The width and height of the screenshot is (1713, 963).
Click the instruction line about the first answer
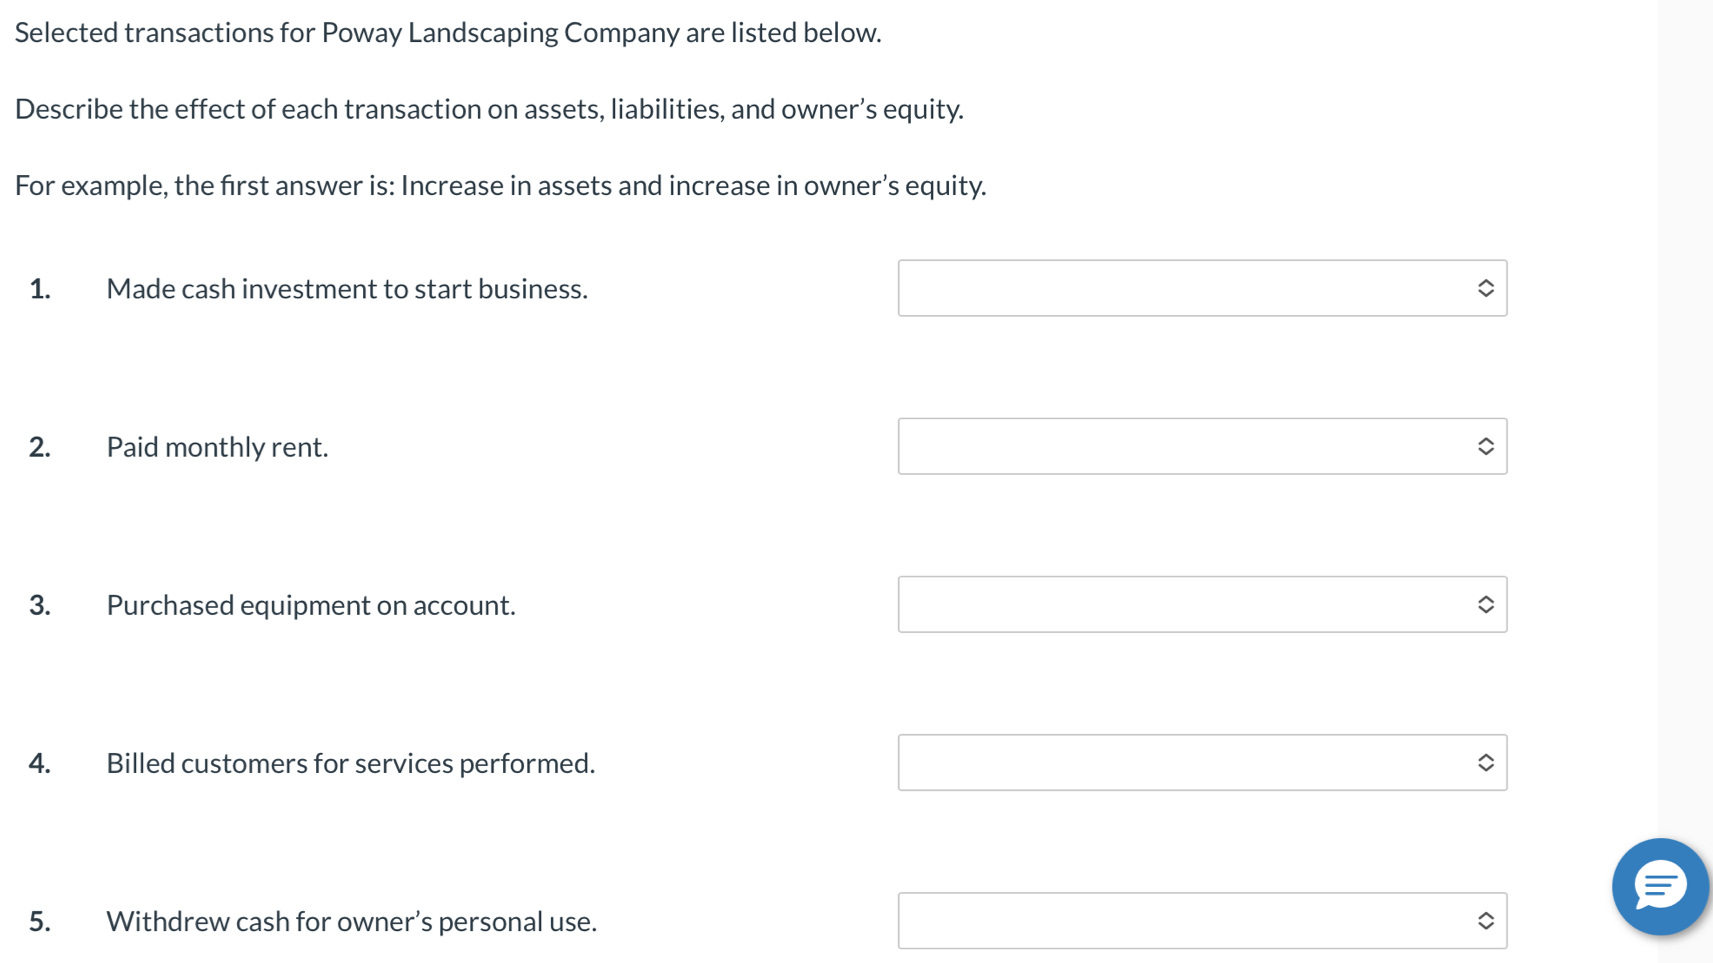pyautogui.click(x=500, y=185)
